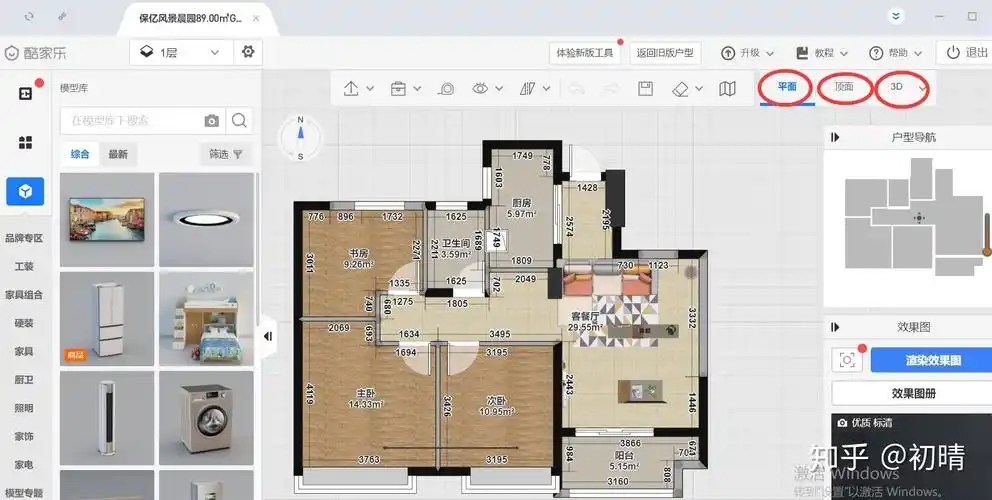Open floor settings gear icon
This screenshot has width=992, height=500.
click(247, 52)
